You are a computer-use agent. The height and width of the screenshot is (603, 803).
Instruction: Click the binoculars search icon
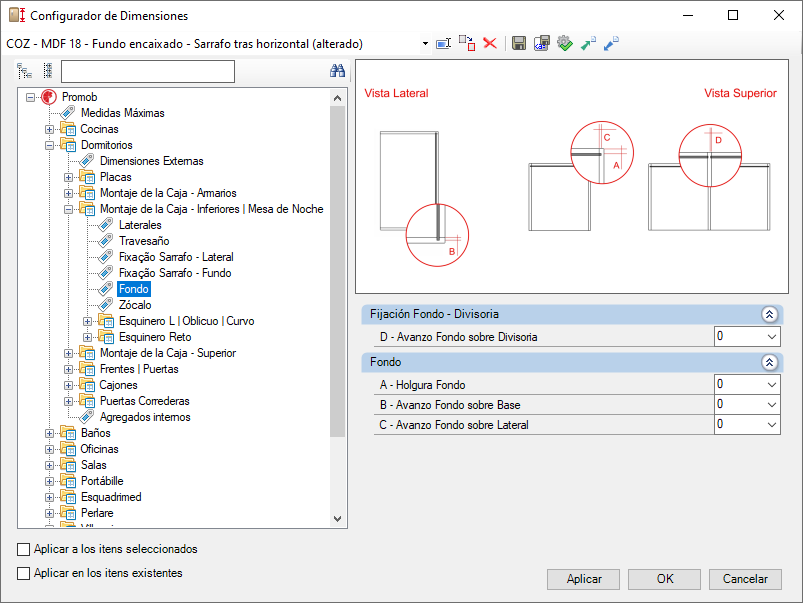click(337, 71)
